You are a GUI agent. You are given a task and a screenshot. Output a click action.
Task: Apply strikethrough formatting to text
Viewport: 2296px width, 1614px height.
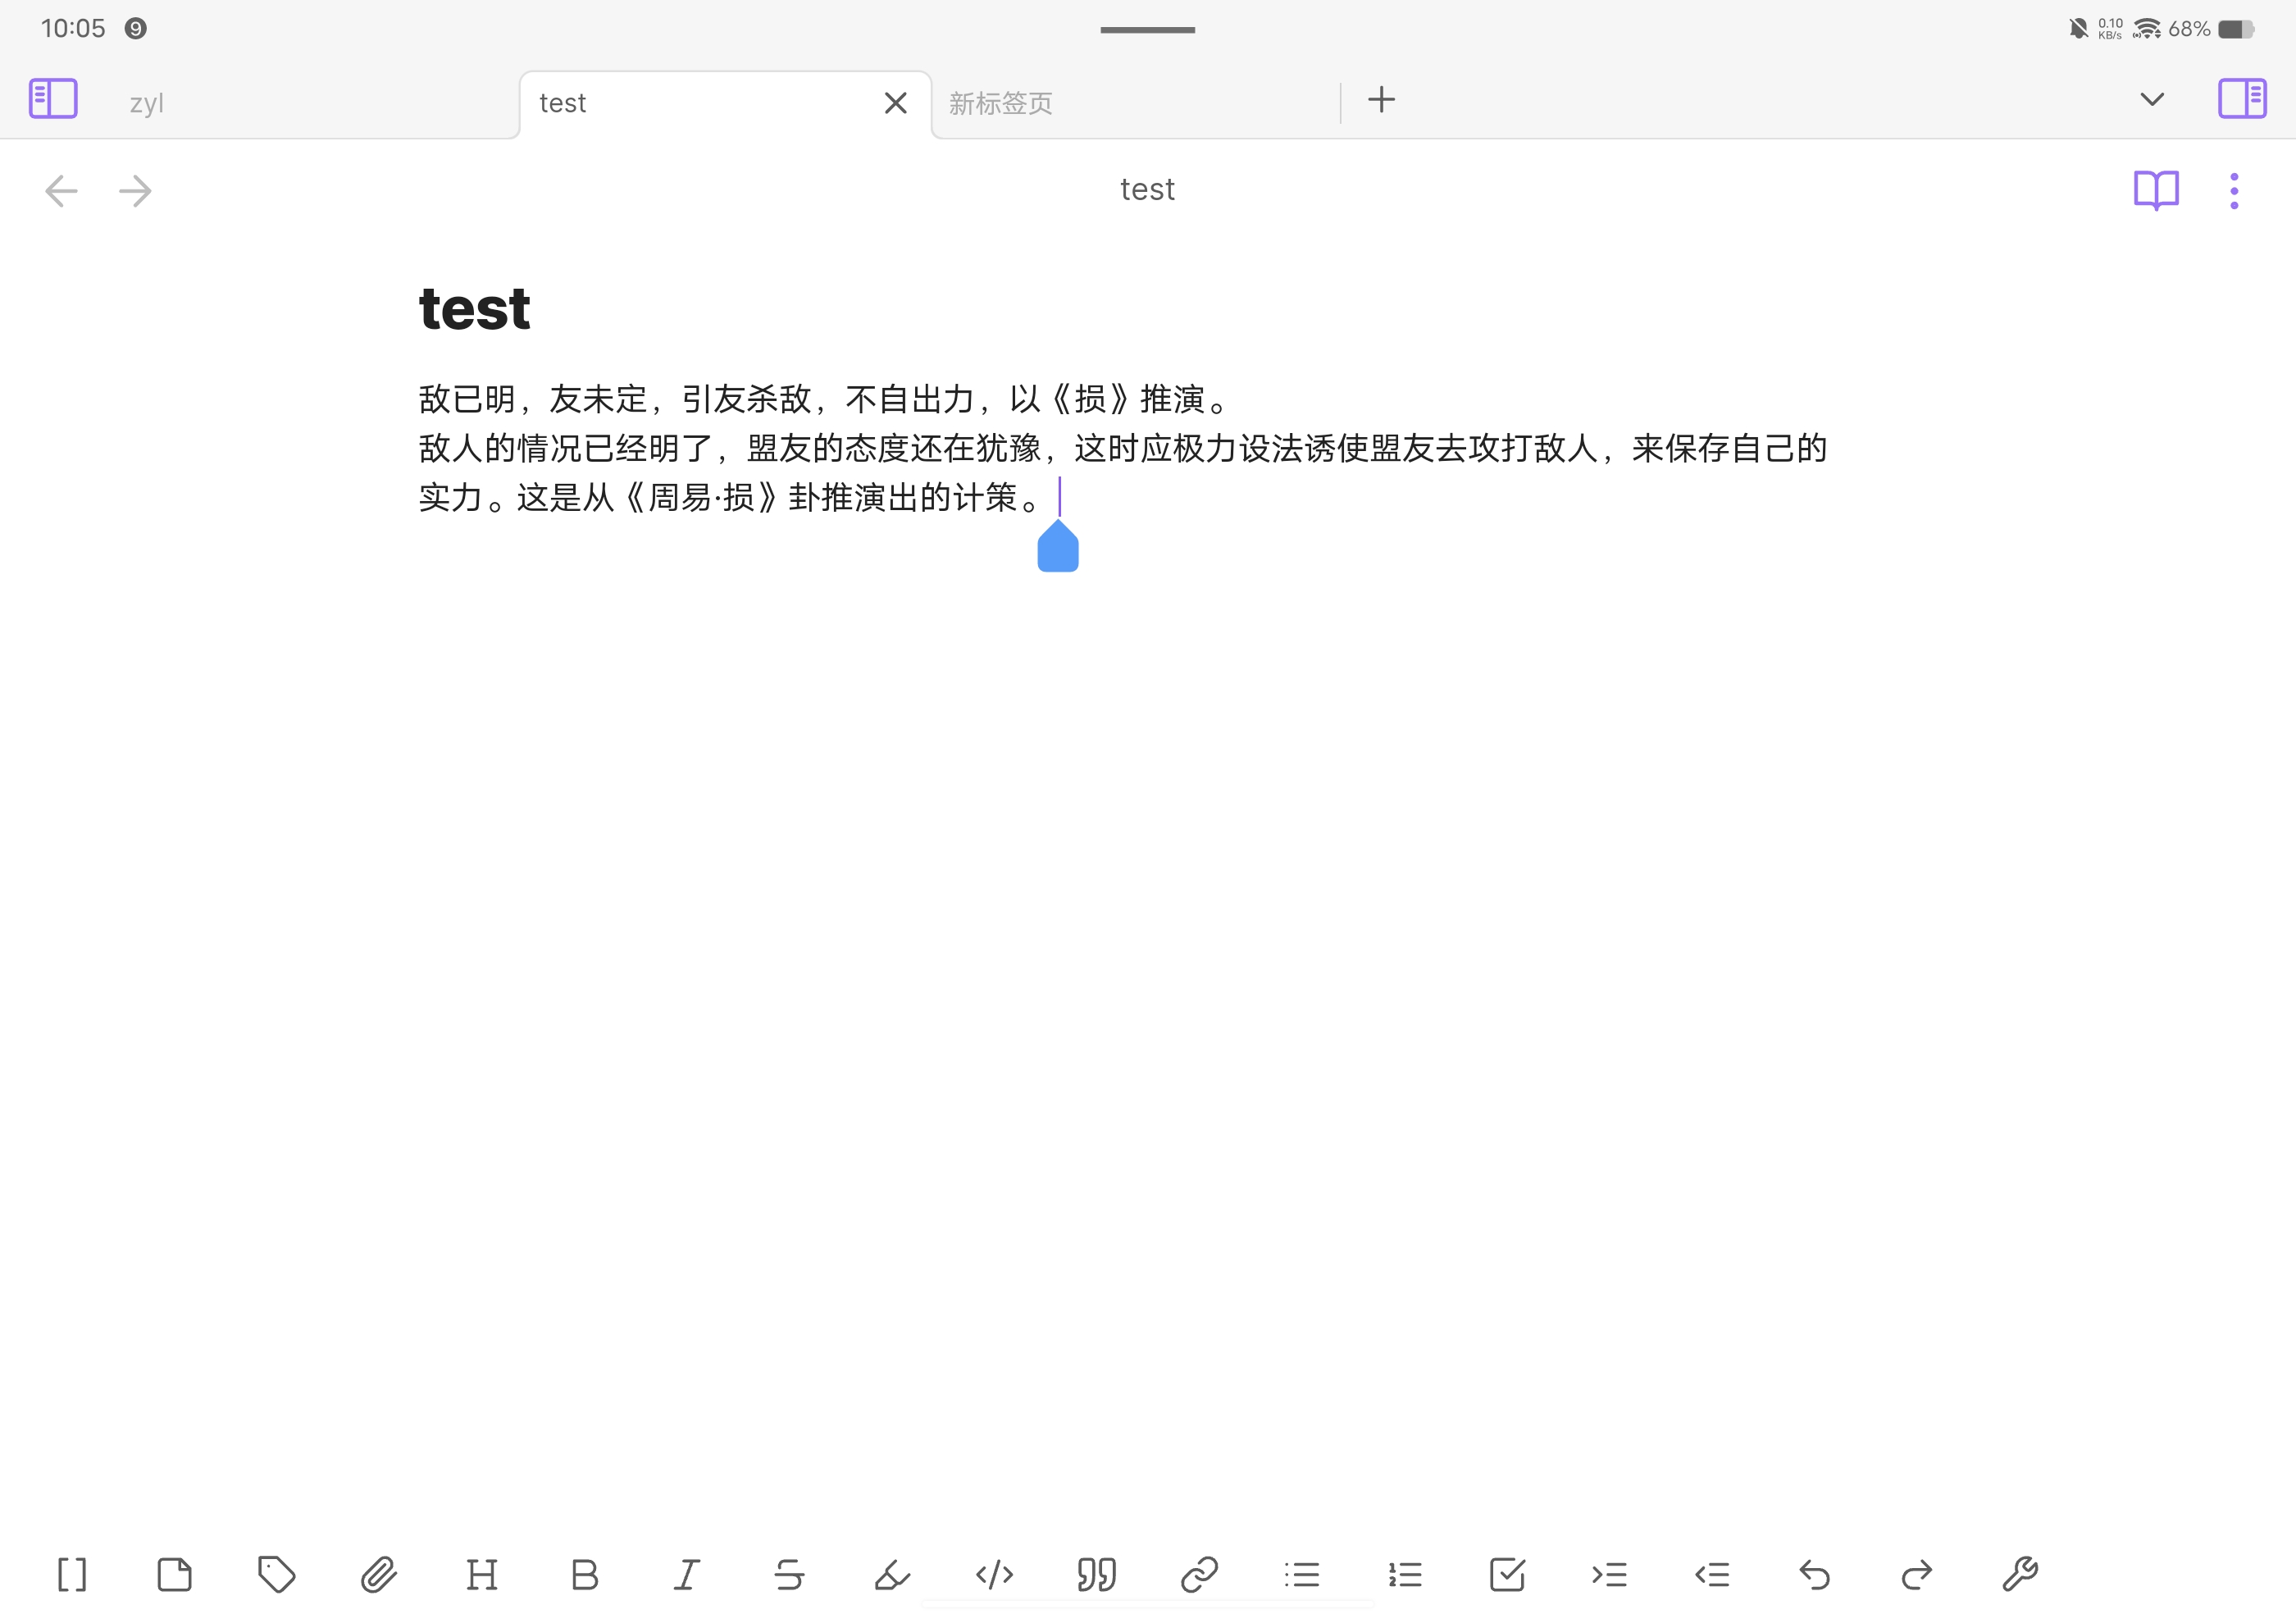point(789,1574)
